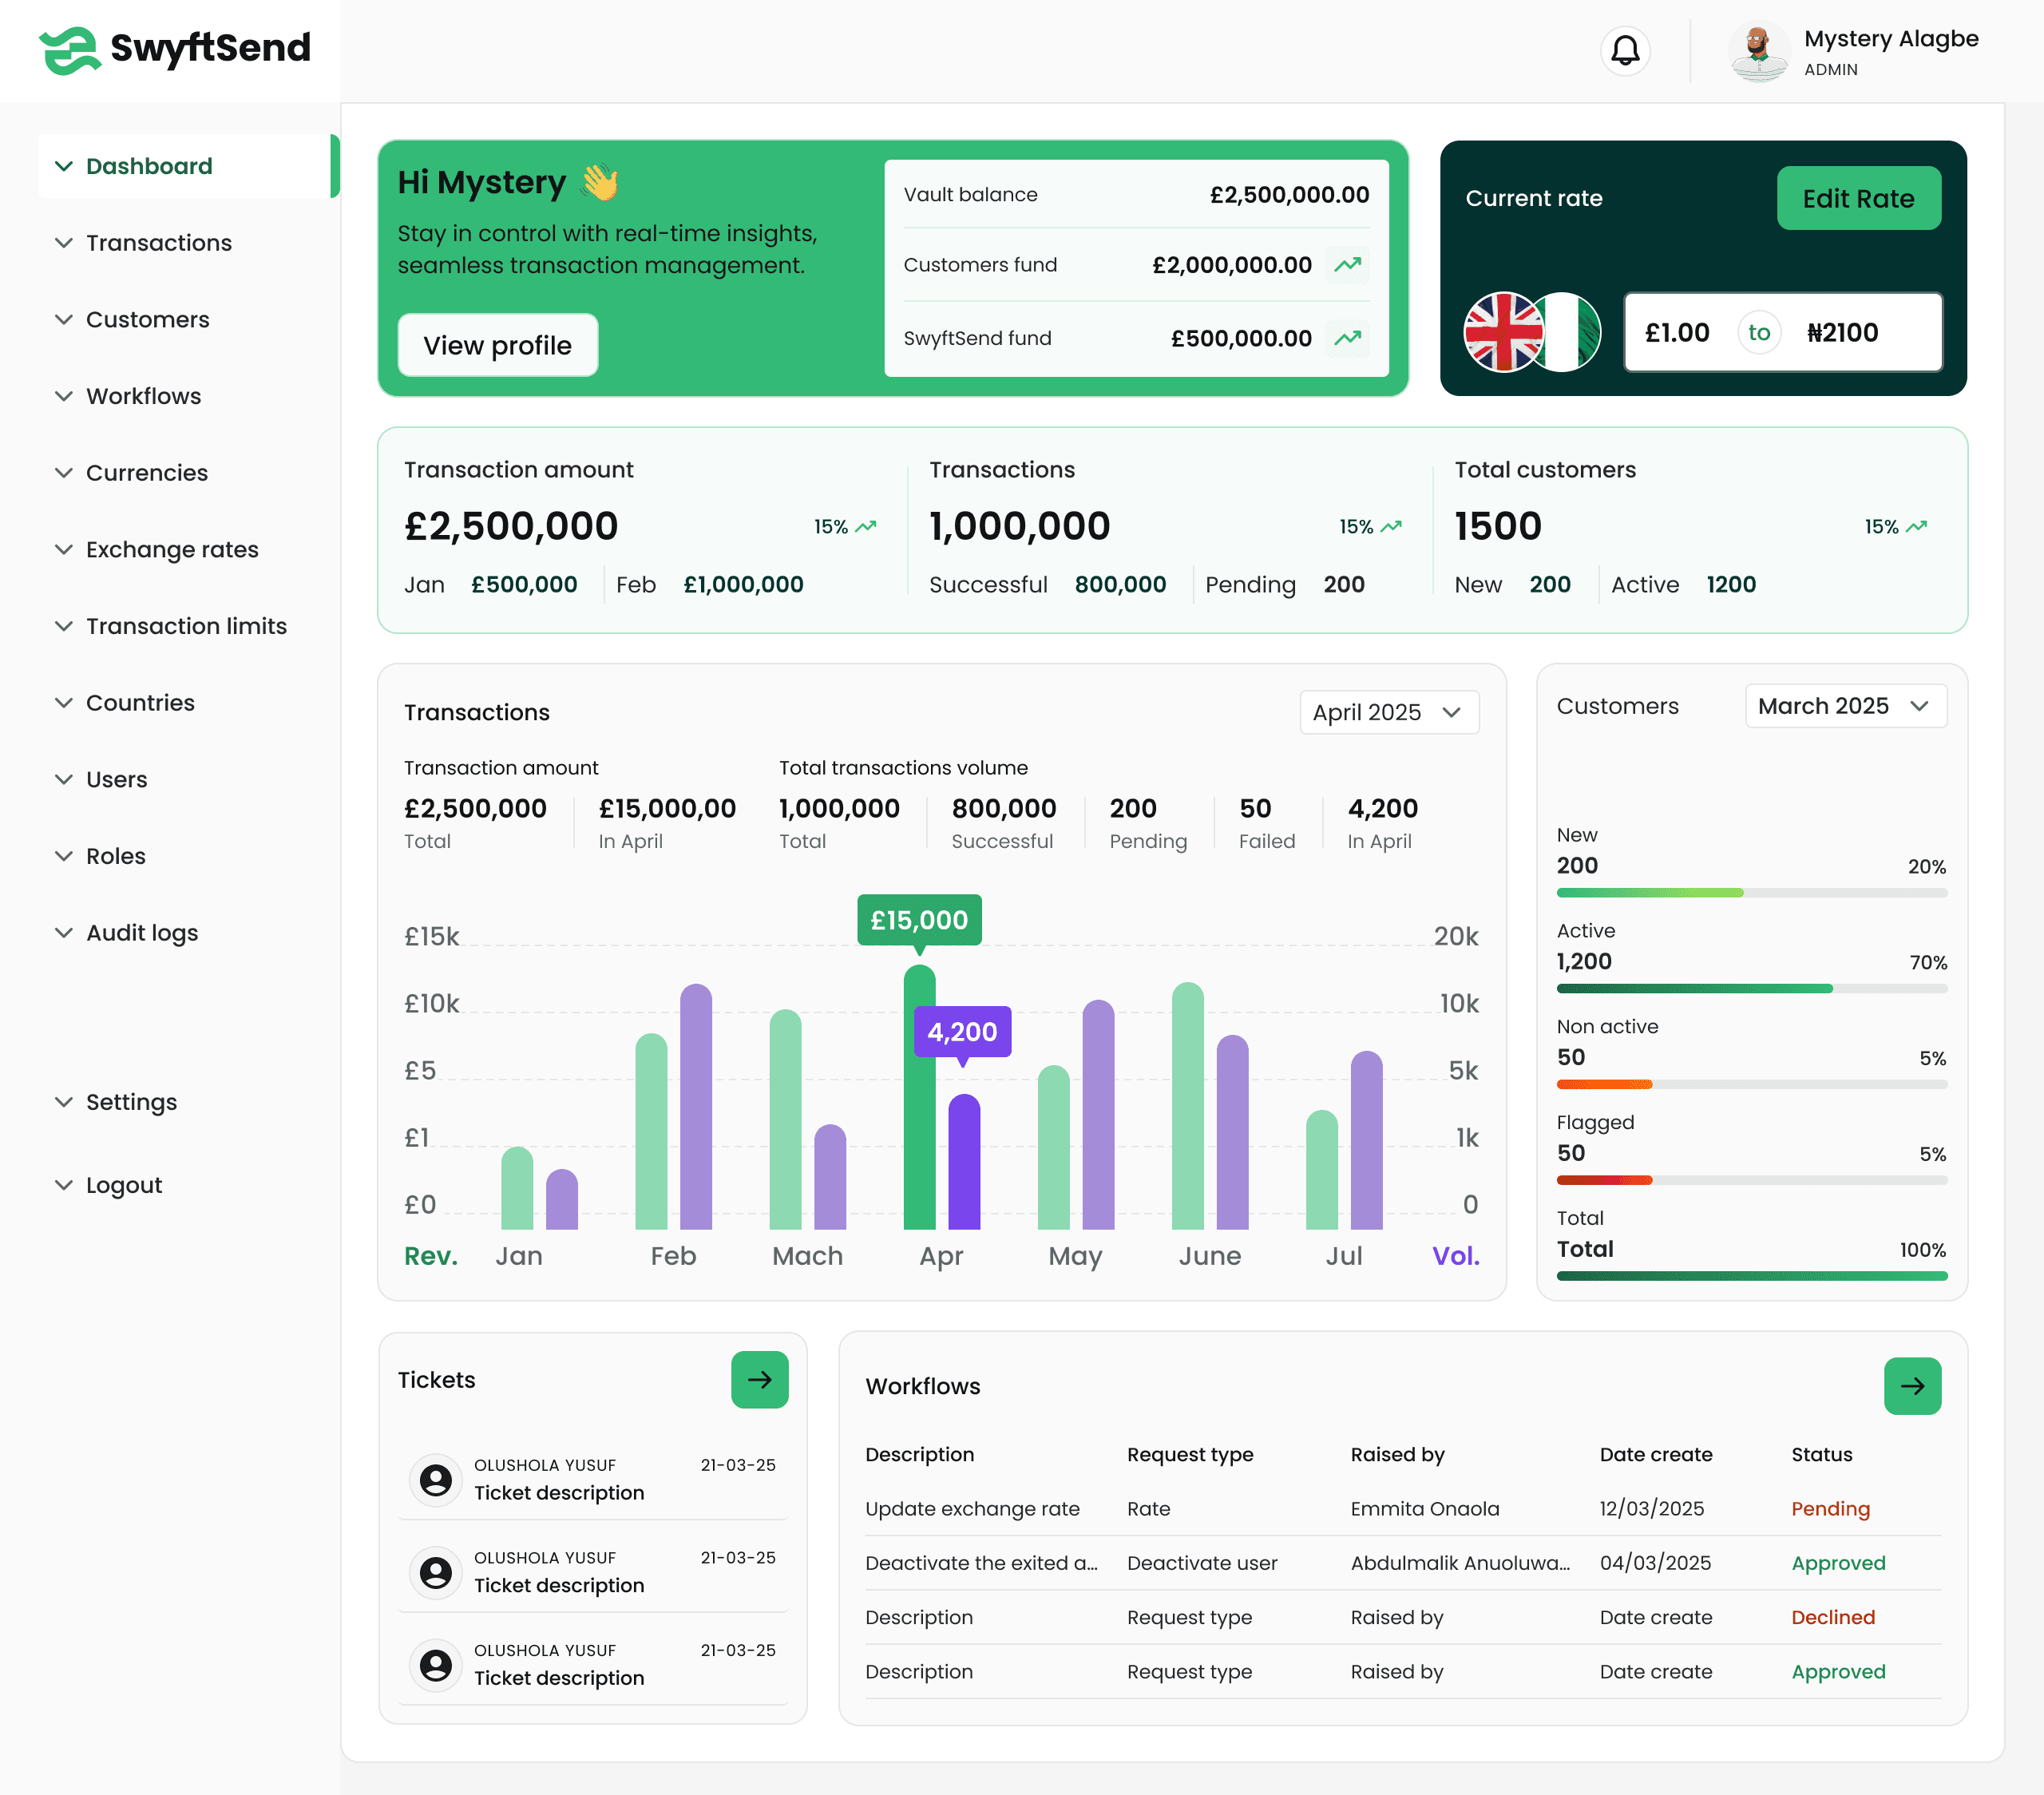The height and width of the screenshot is (1795, 2044).
Task: Click the Mystery Alagbe profile avatar
Action: point(1758,51)
